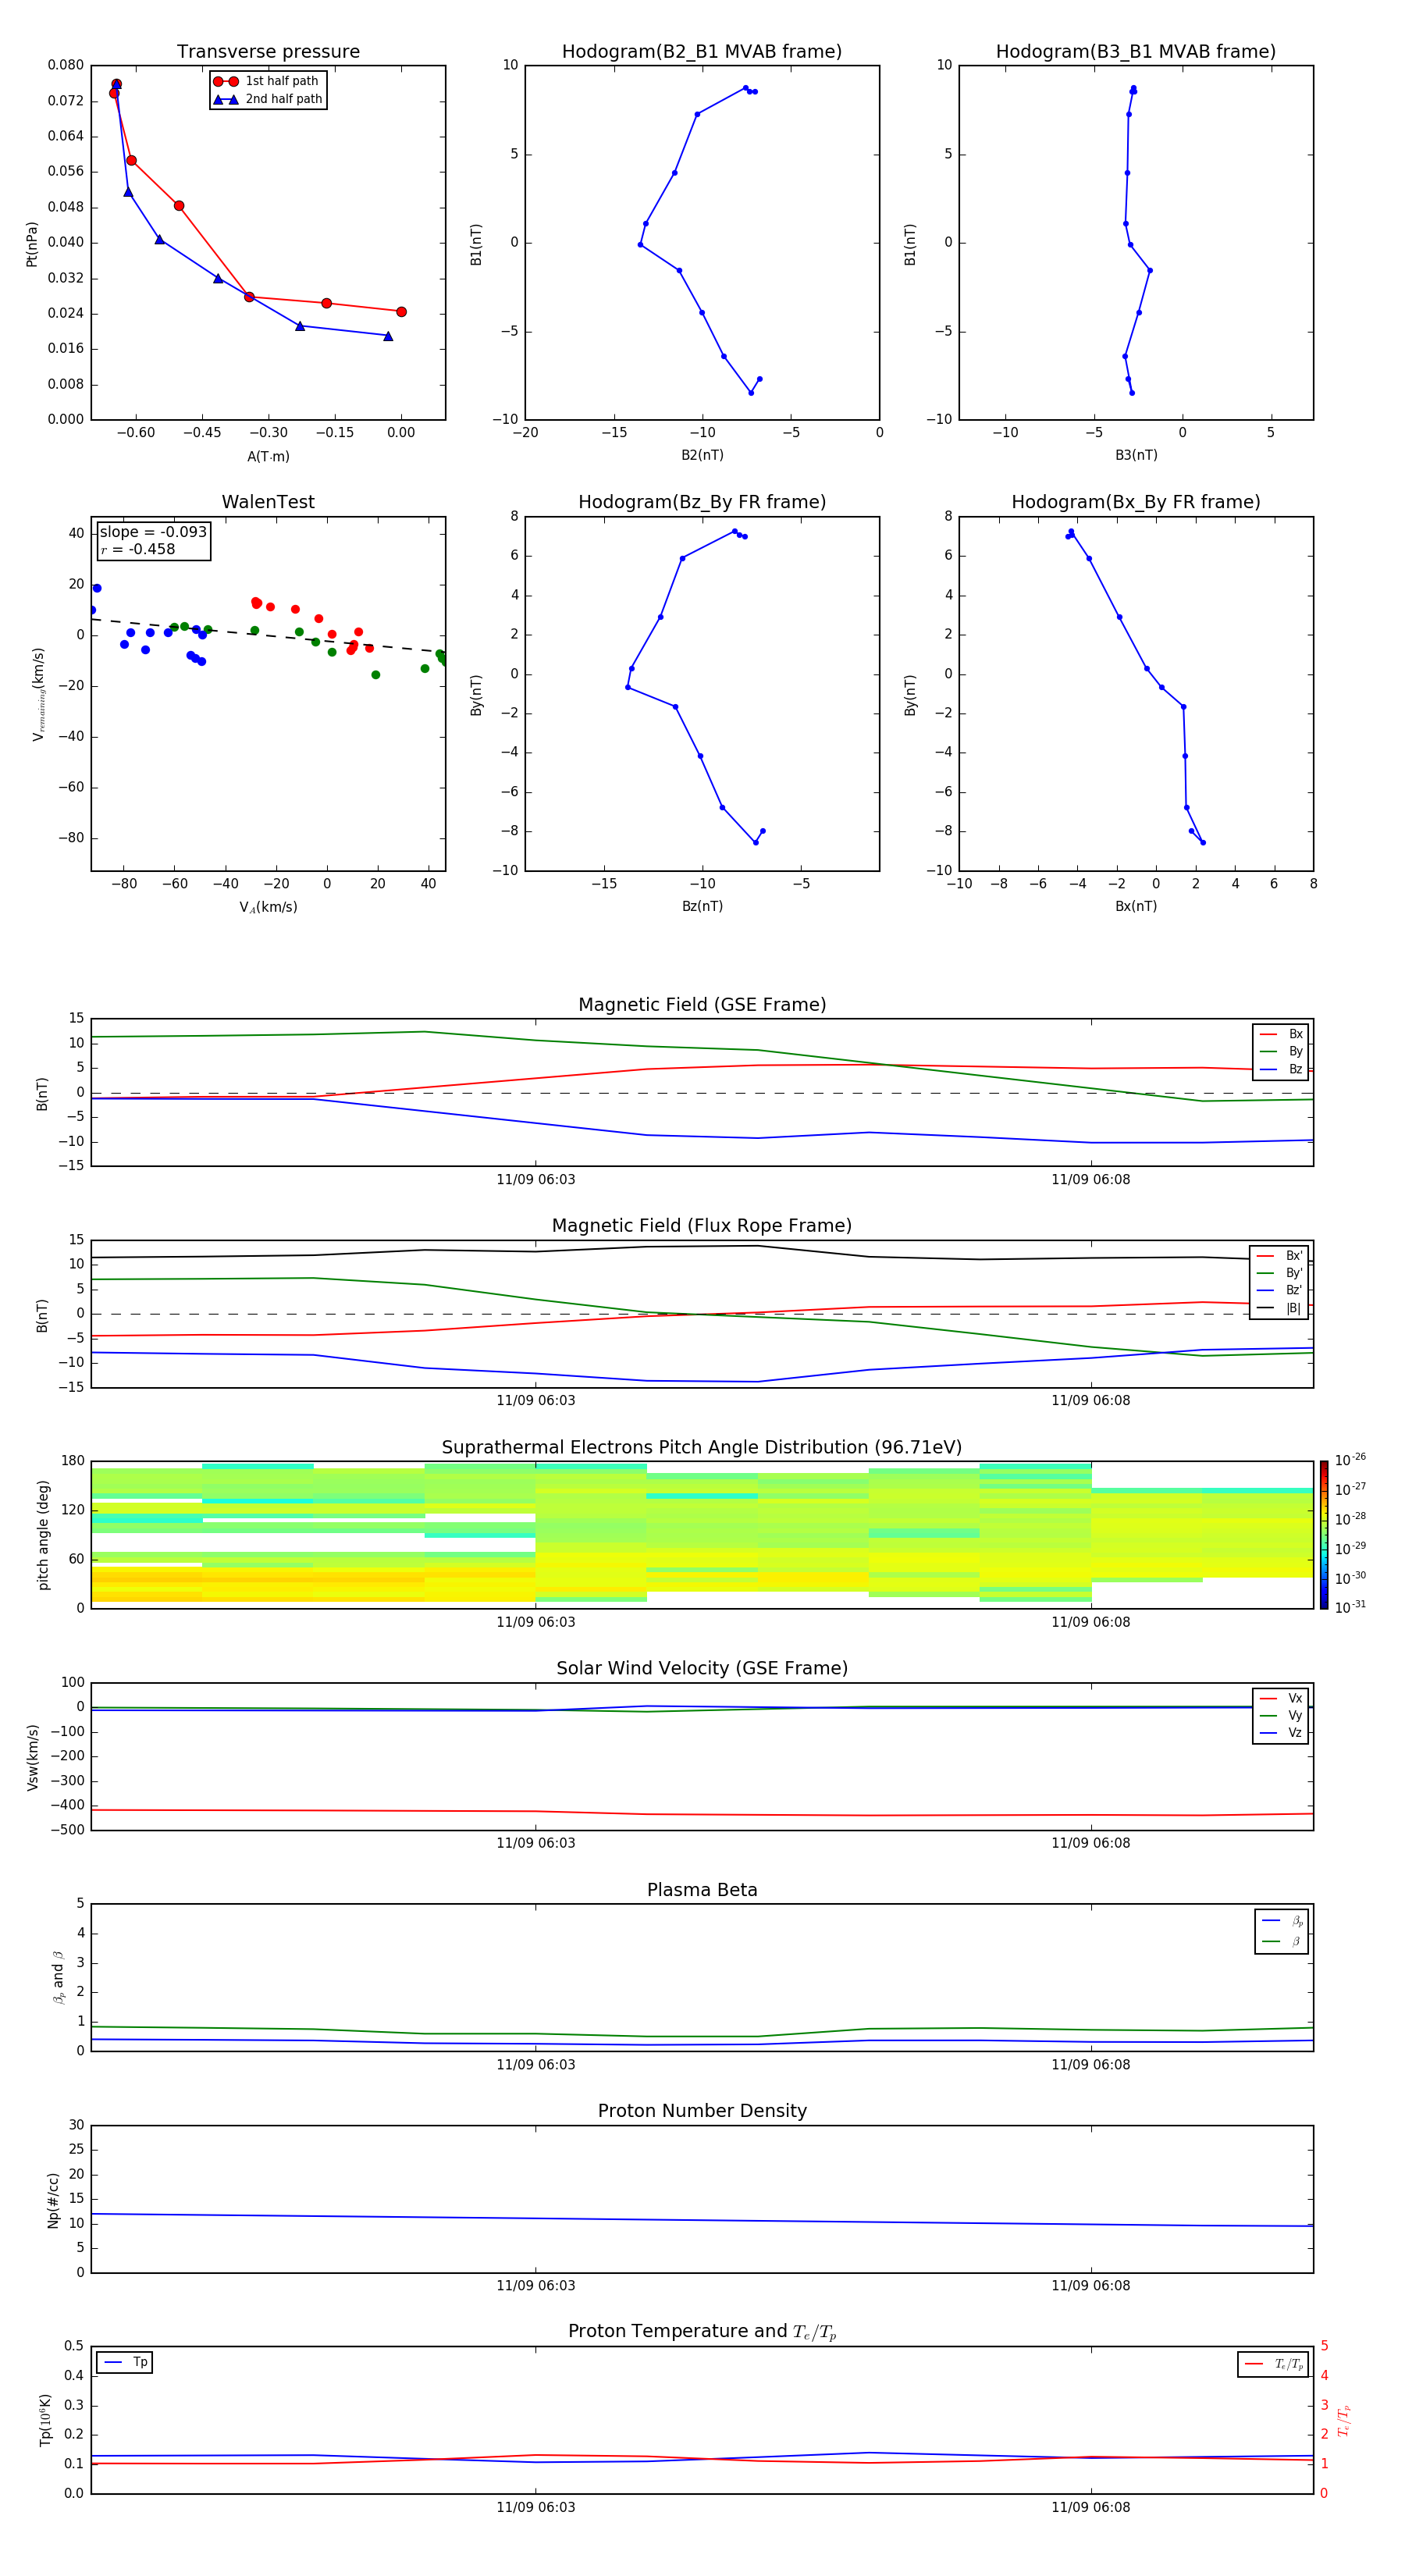Click 'A(T·m)' x-axis label

click(268, 456)
